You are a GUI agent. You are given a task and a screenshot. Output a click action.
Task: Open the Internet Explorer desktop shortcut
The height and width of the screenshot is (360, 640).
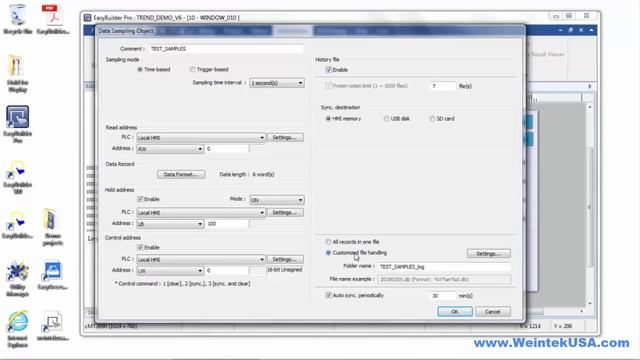17,329
